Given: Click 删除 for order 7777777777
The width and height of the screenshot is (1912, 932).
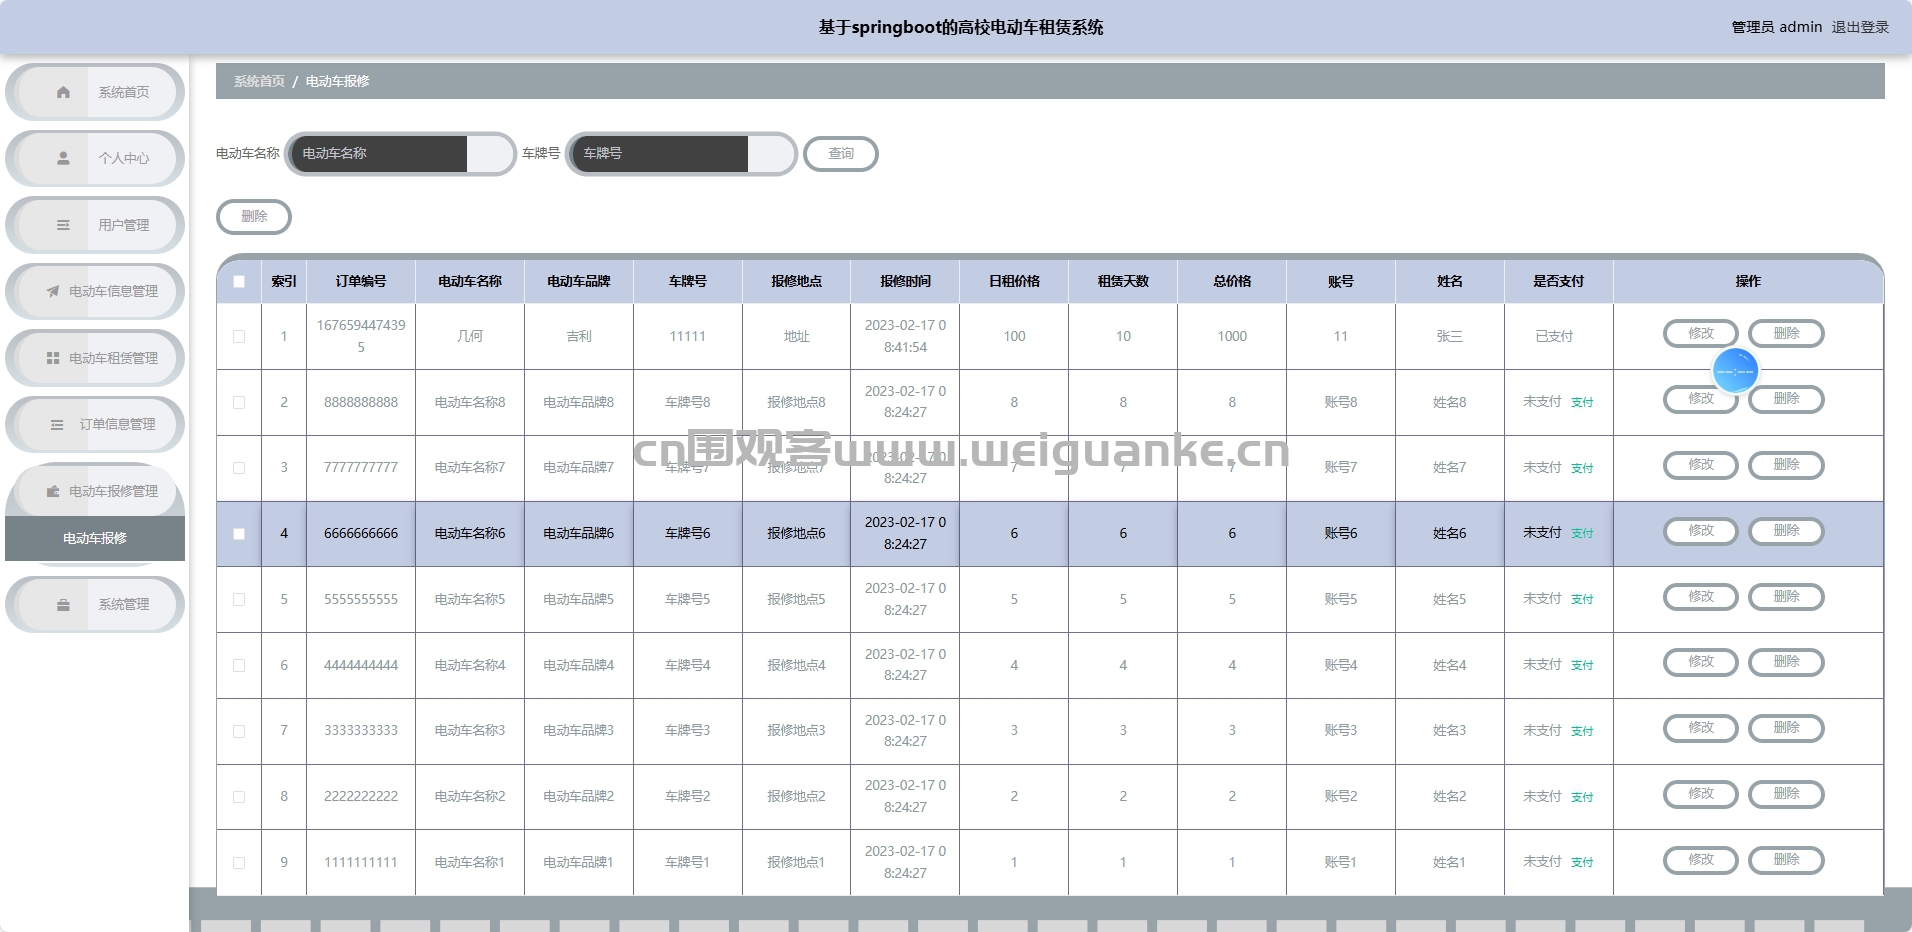Looking at the screenshot, I should [x=1786, y=465].
